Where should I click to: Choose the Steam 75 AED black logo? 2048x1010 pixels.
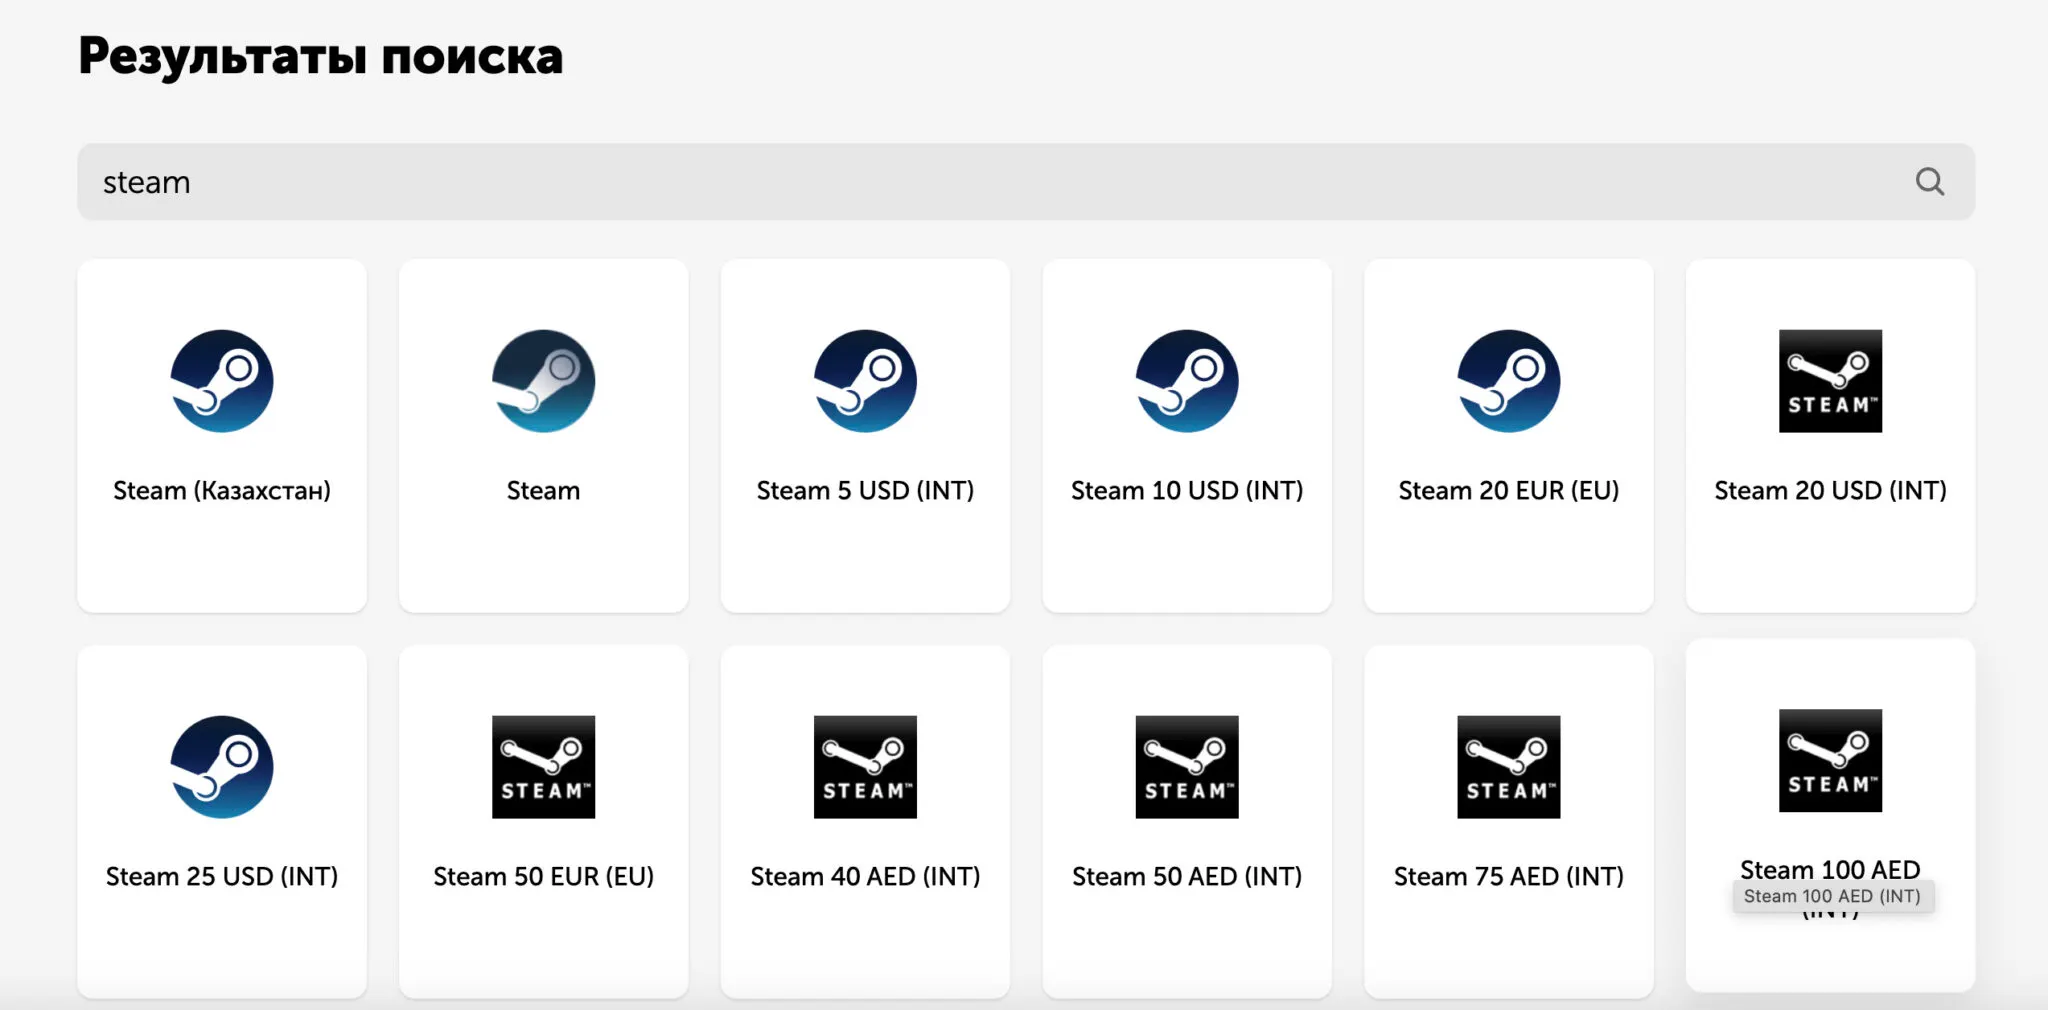point(1508,767)
